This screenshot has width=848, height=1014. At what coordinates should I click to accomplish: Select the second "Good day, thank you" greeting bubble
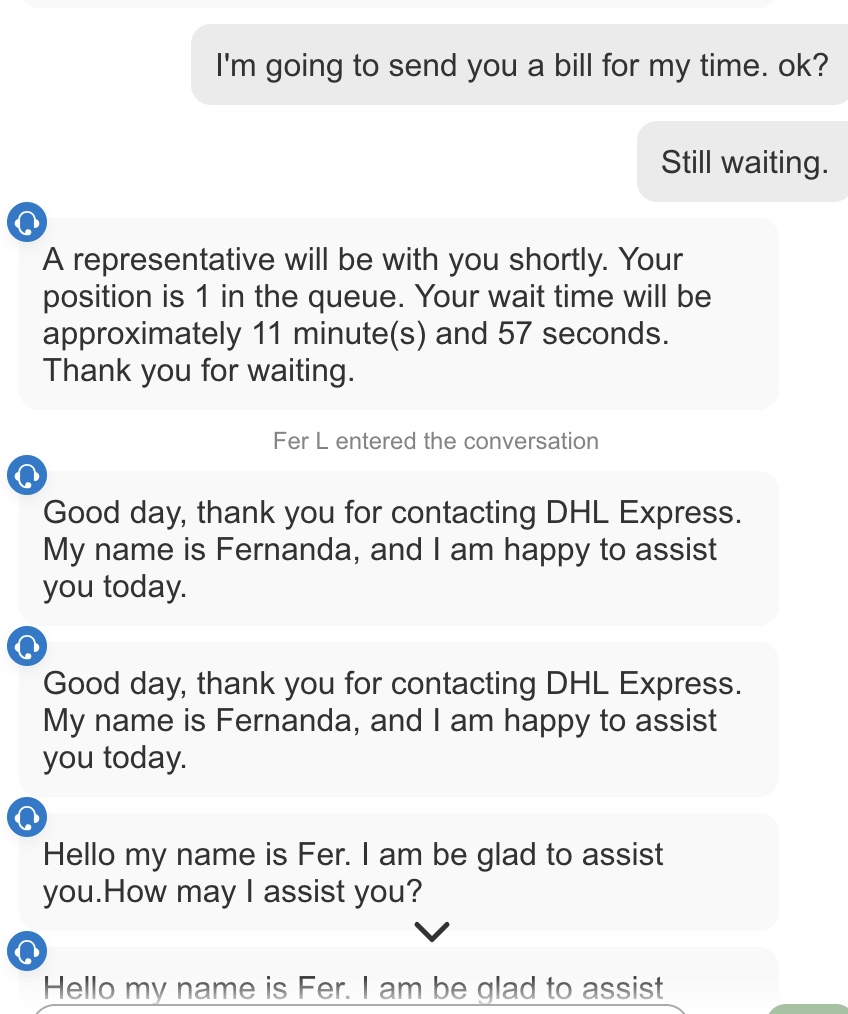tap(398, 720)
